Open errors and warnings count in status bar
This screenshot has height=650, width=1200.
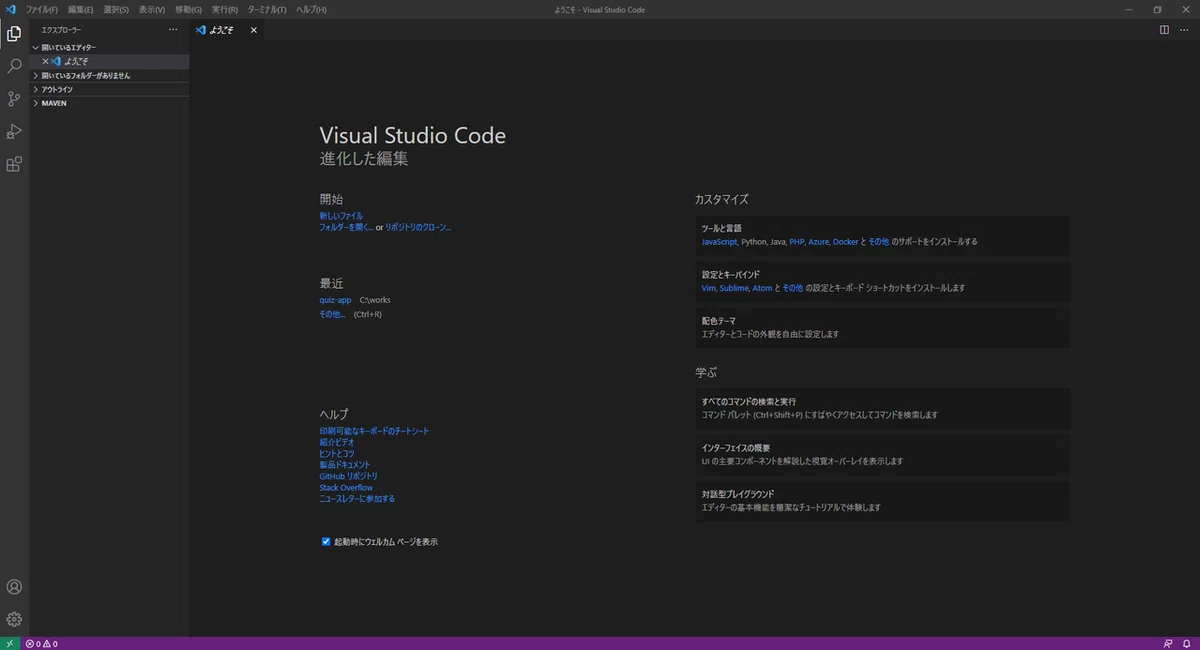pos(41,643)
